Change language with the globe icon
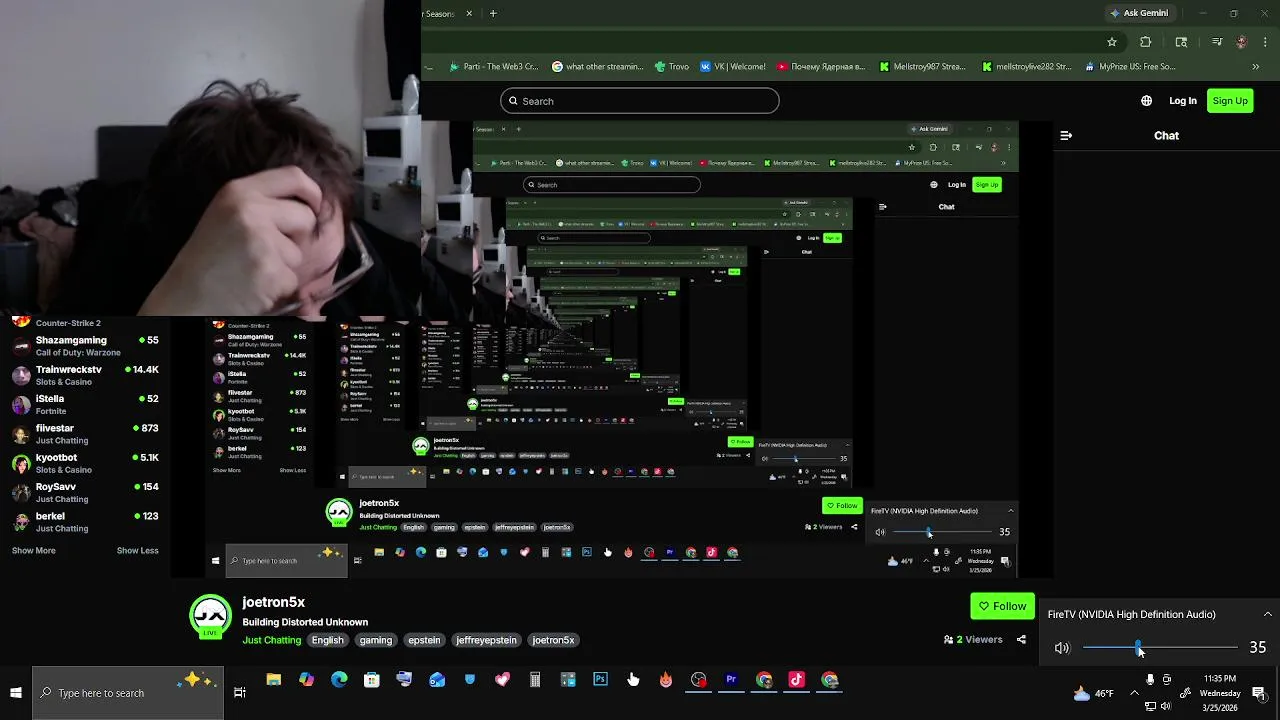This screenshot has width=1280, height=720. pyautogui.click(x=1146, y=101)
